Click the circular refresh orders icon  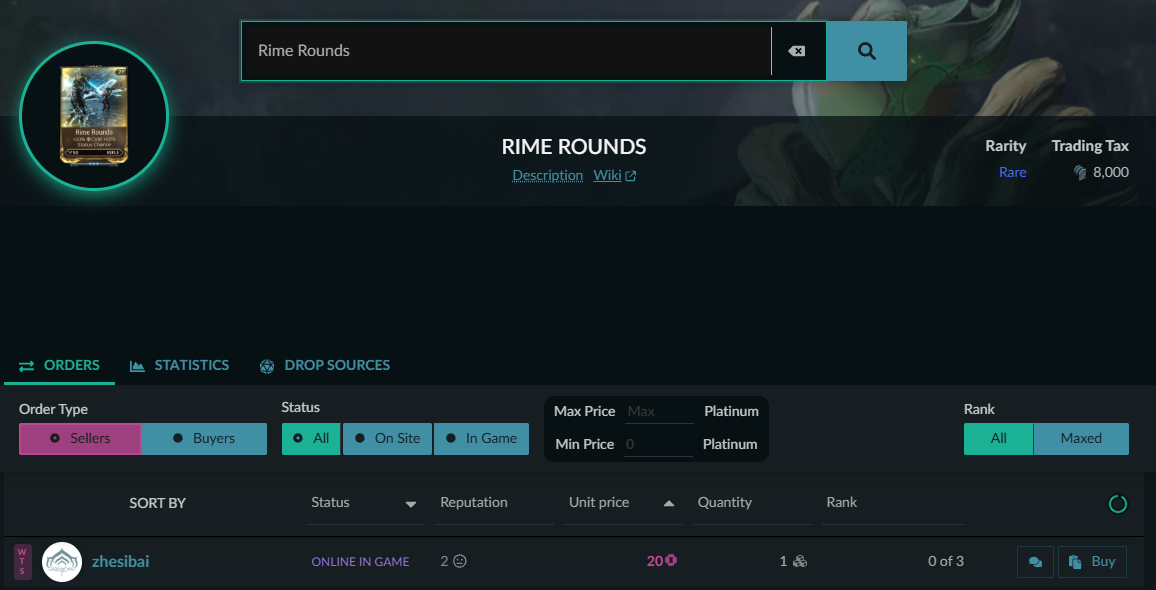tap(1118, 504)
